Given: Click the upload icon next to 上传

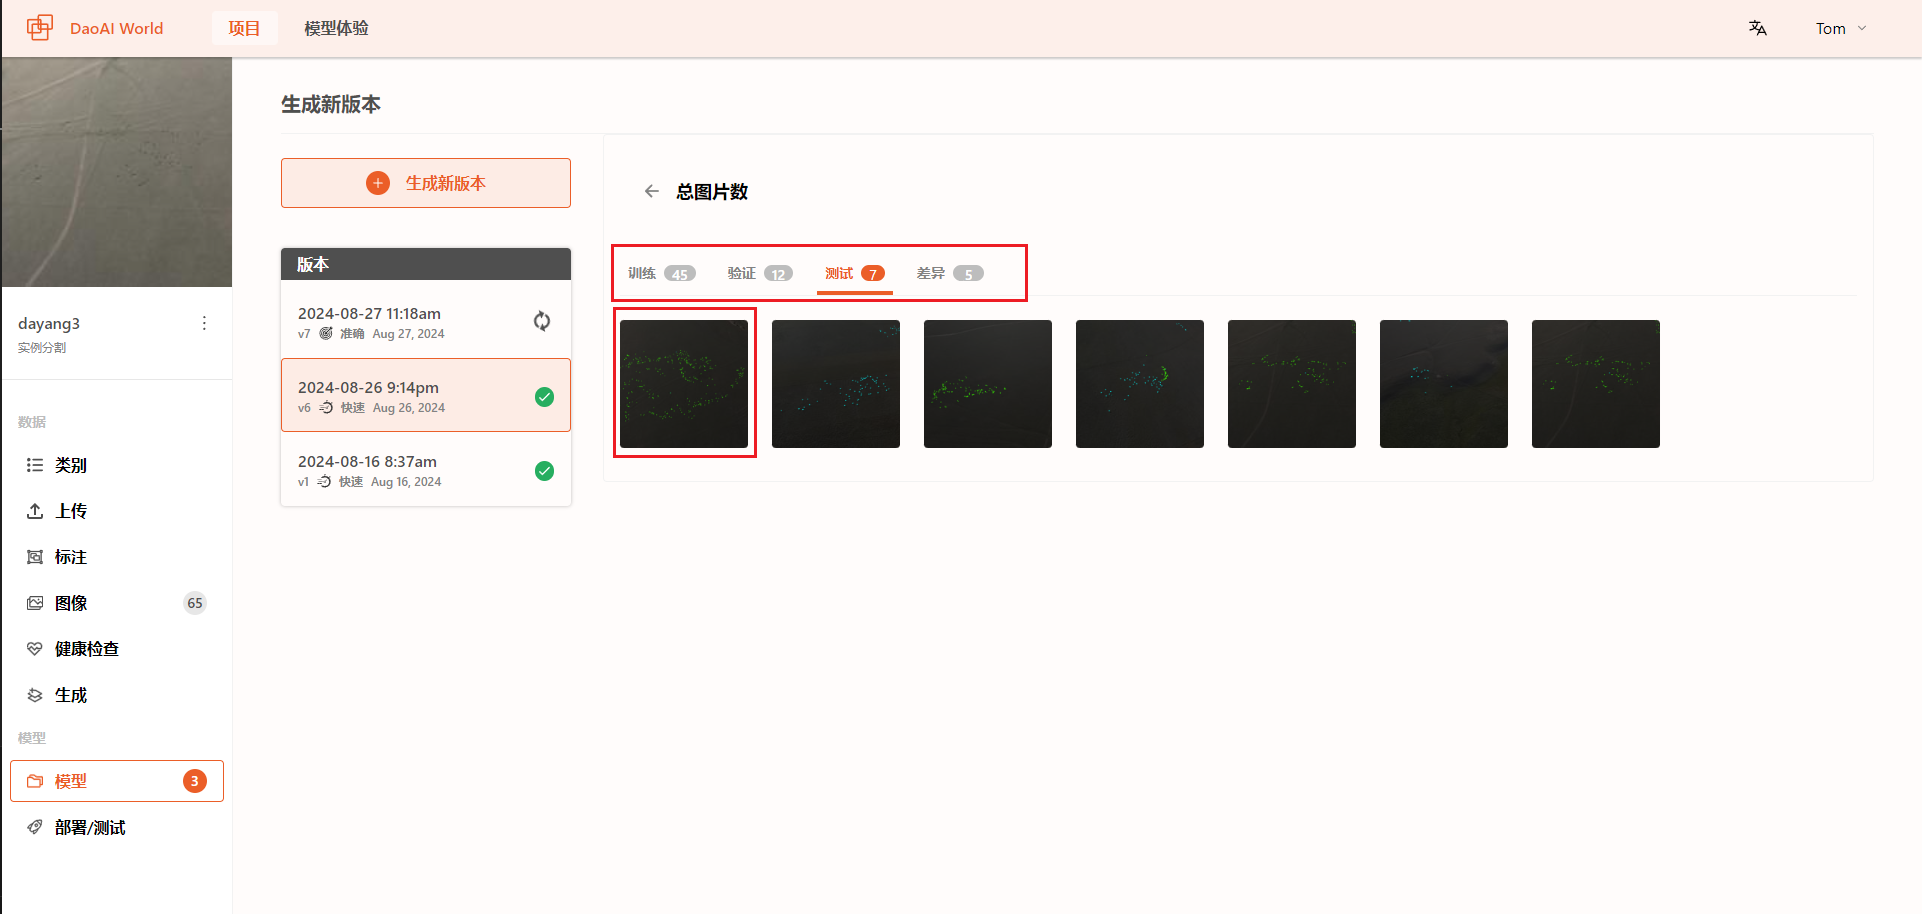Looking at the screenshot, I should (35, 511).
